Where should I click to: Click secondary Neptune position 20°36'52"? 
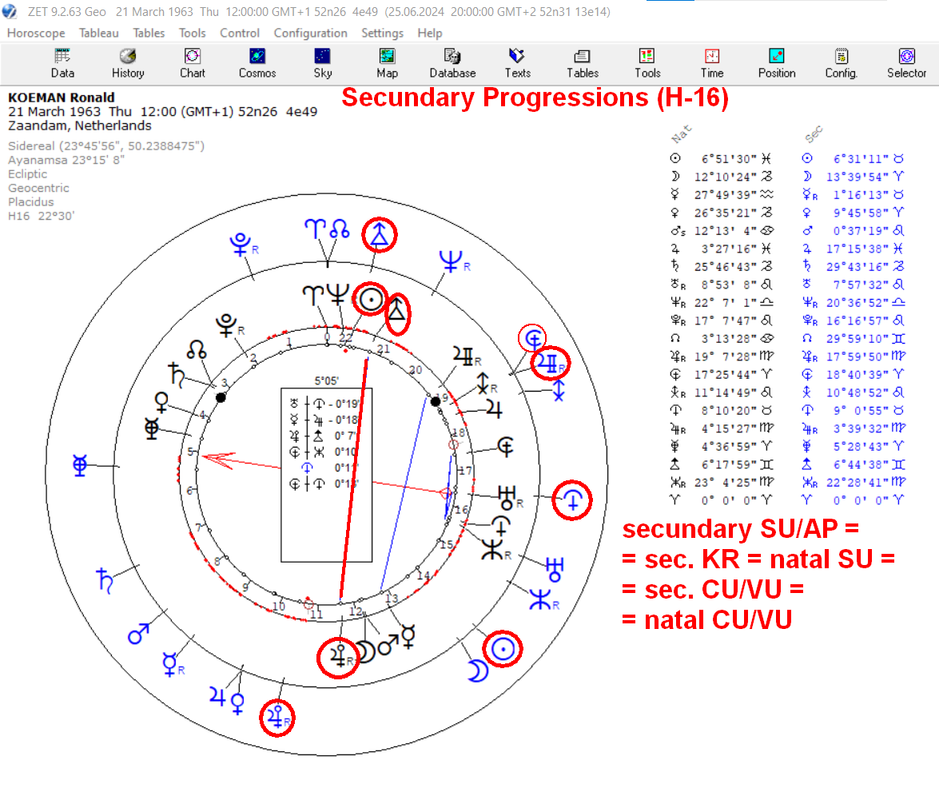point(858,302)
